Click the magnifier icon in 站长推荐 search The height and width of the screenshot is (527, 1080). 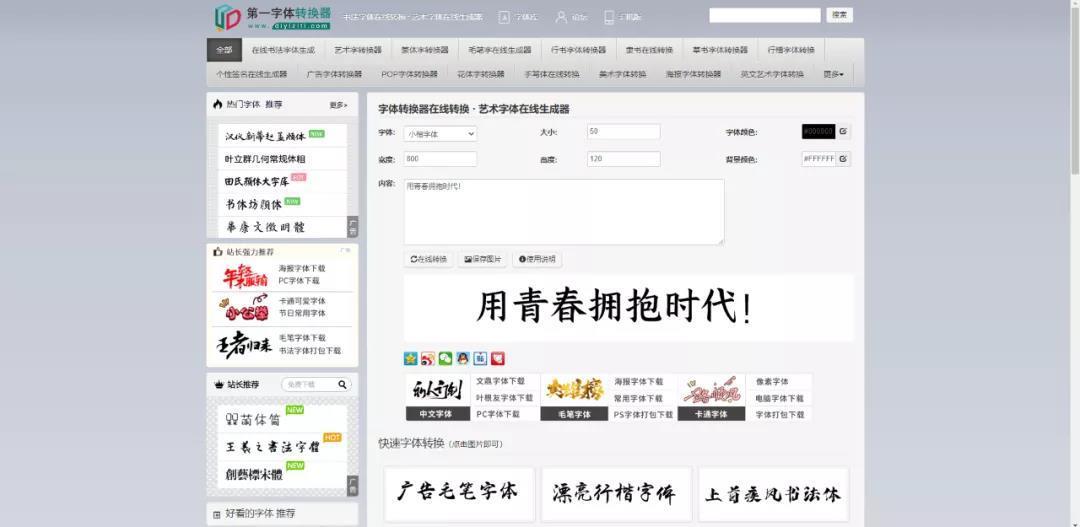tap(342, 384)
